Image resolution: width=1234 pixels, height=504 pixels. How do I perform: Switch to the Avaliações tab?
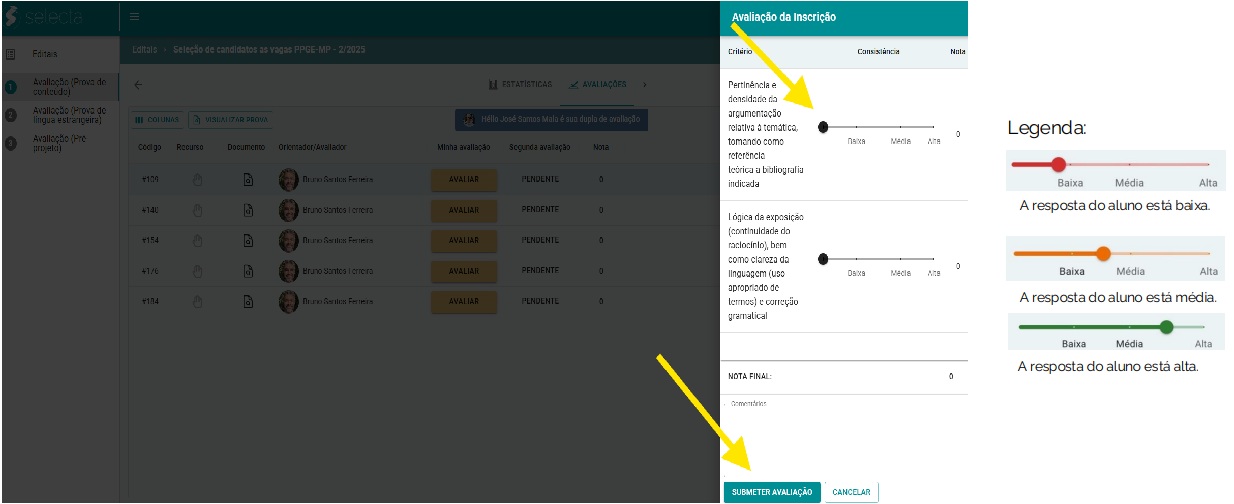click(x=598, y=85)
